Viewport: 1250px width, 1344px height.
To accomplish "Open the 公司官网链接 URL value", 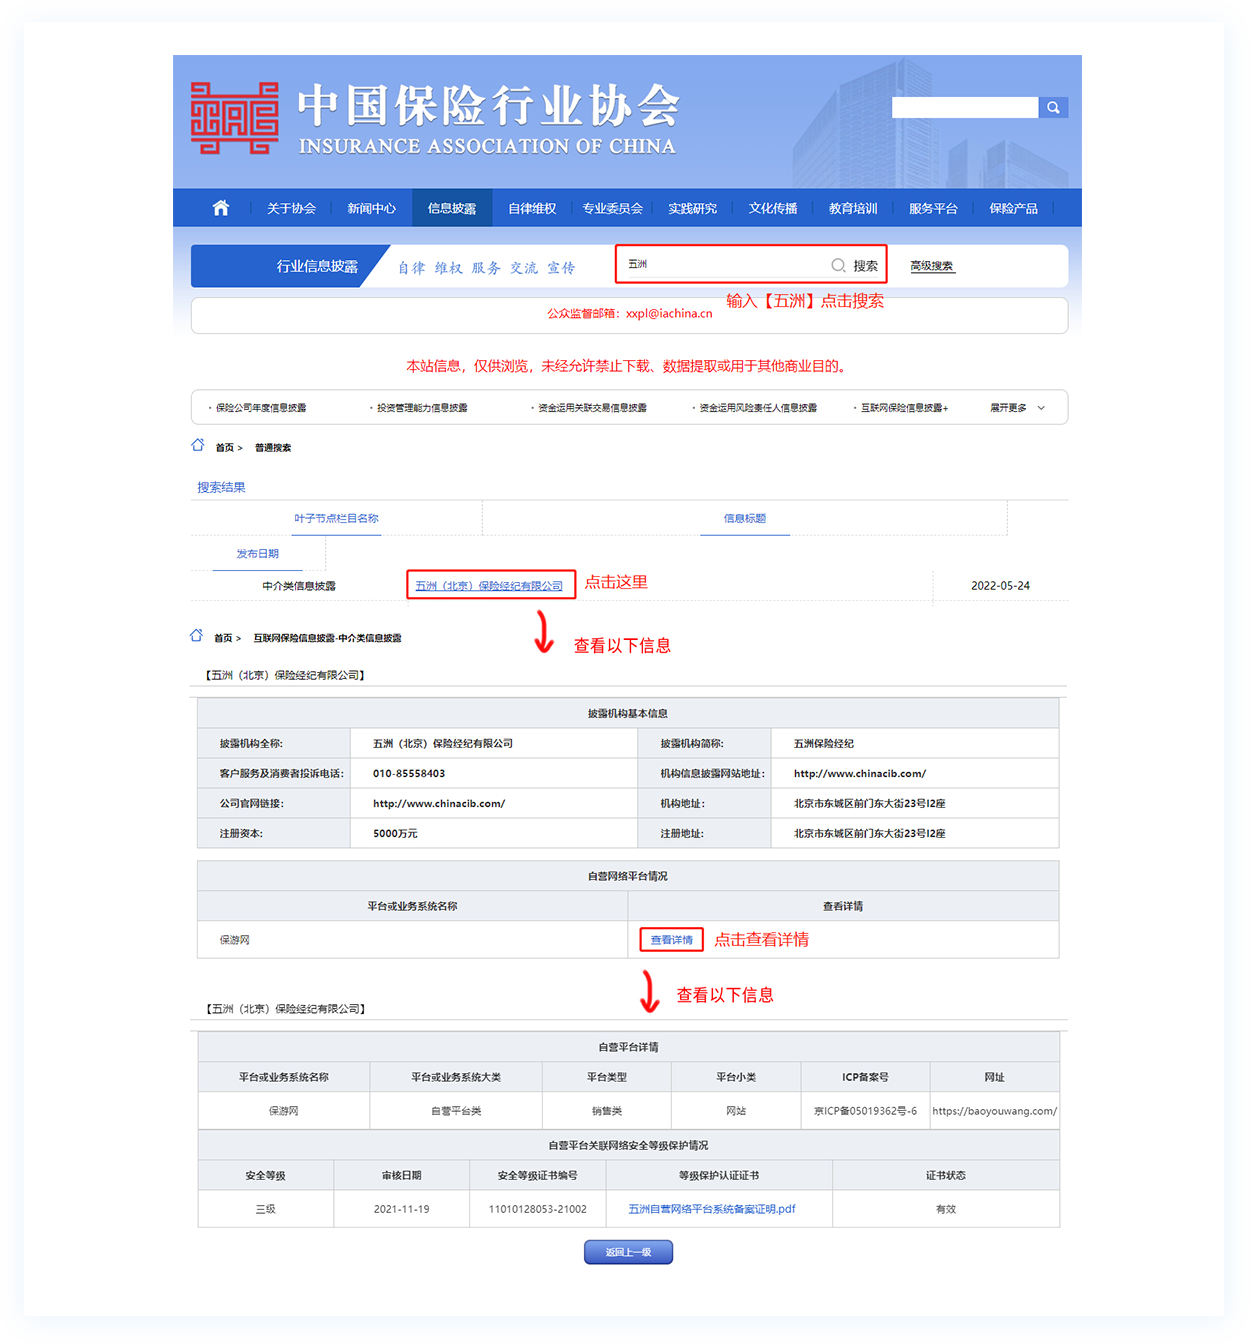I will click(x=439, y=803).
